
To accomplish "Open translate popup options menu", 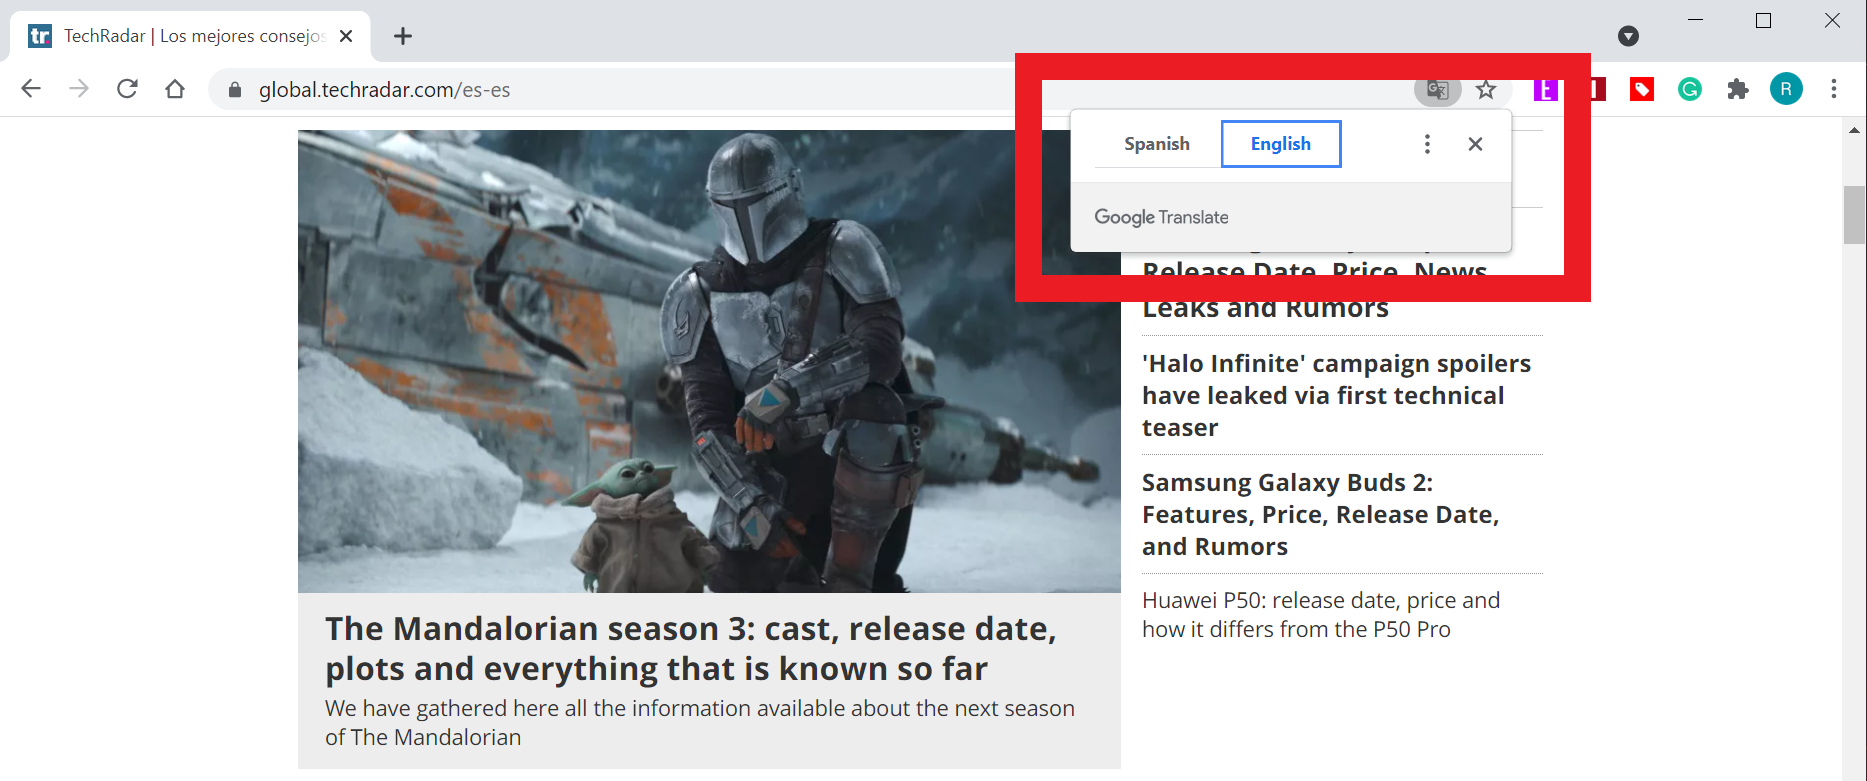I will click(x=1427, y=144).
